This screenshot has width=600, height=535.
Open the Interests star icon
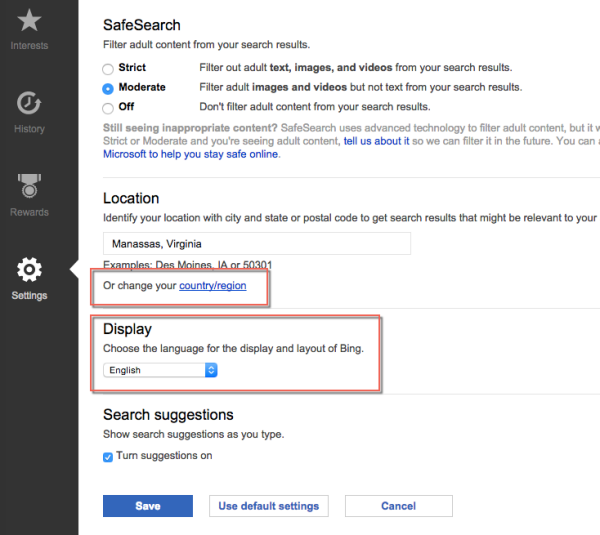[x=30, y=20]
